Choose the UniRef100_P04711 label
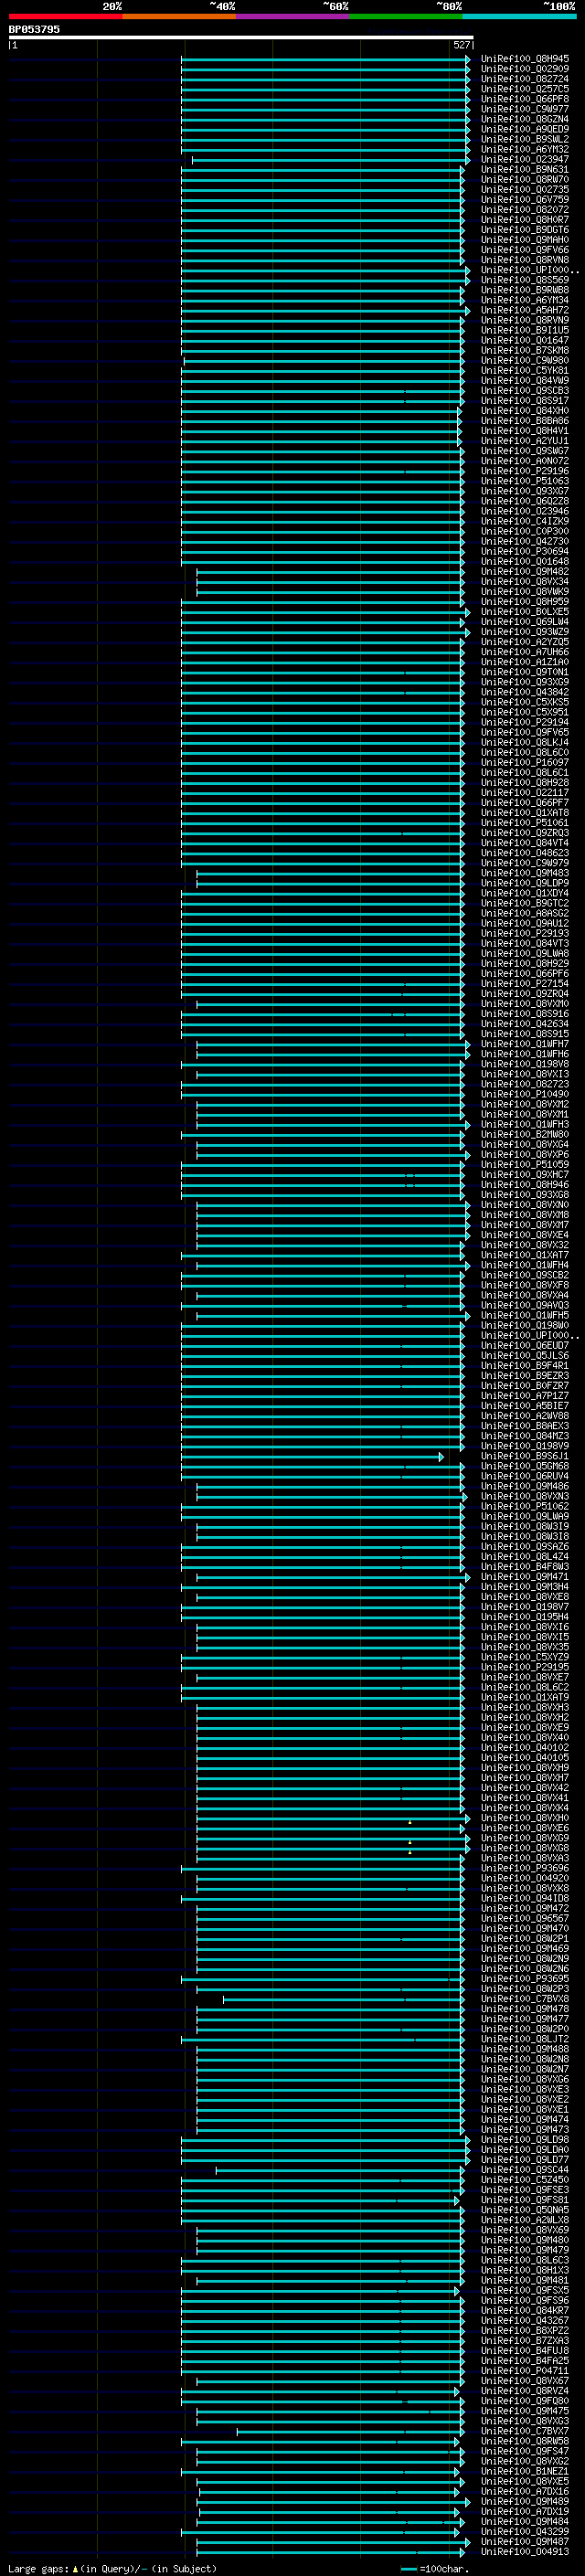 [525, 2370]
